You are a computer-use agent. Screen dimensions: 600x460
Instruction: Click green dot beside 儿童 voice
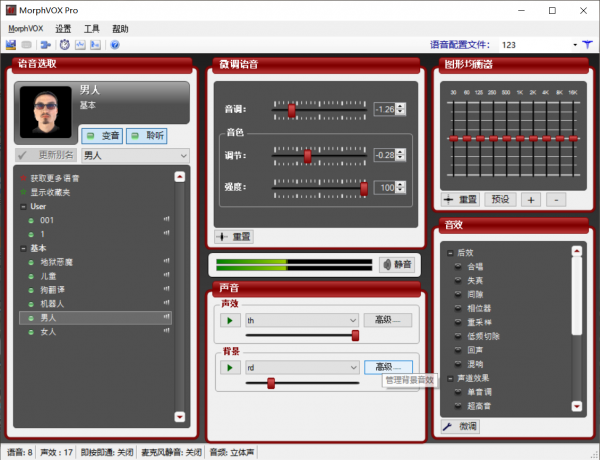31,276
